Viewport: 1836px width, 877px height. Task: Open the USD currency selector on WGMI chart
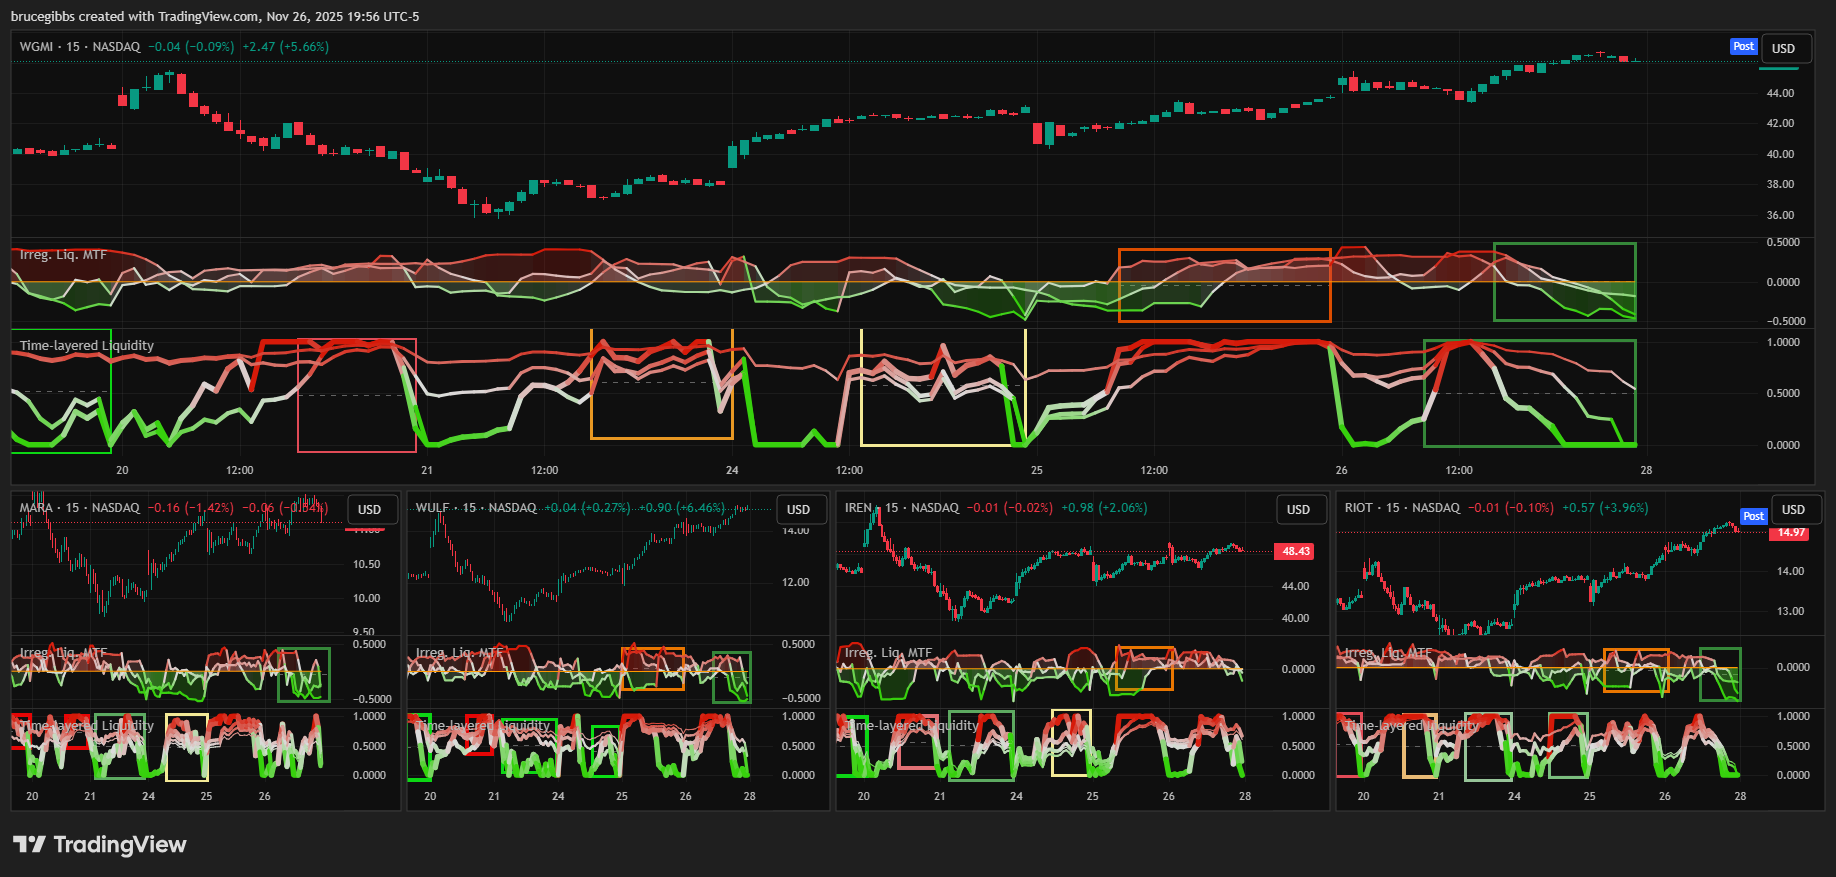click(1783, 48)
